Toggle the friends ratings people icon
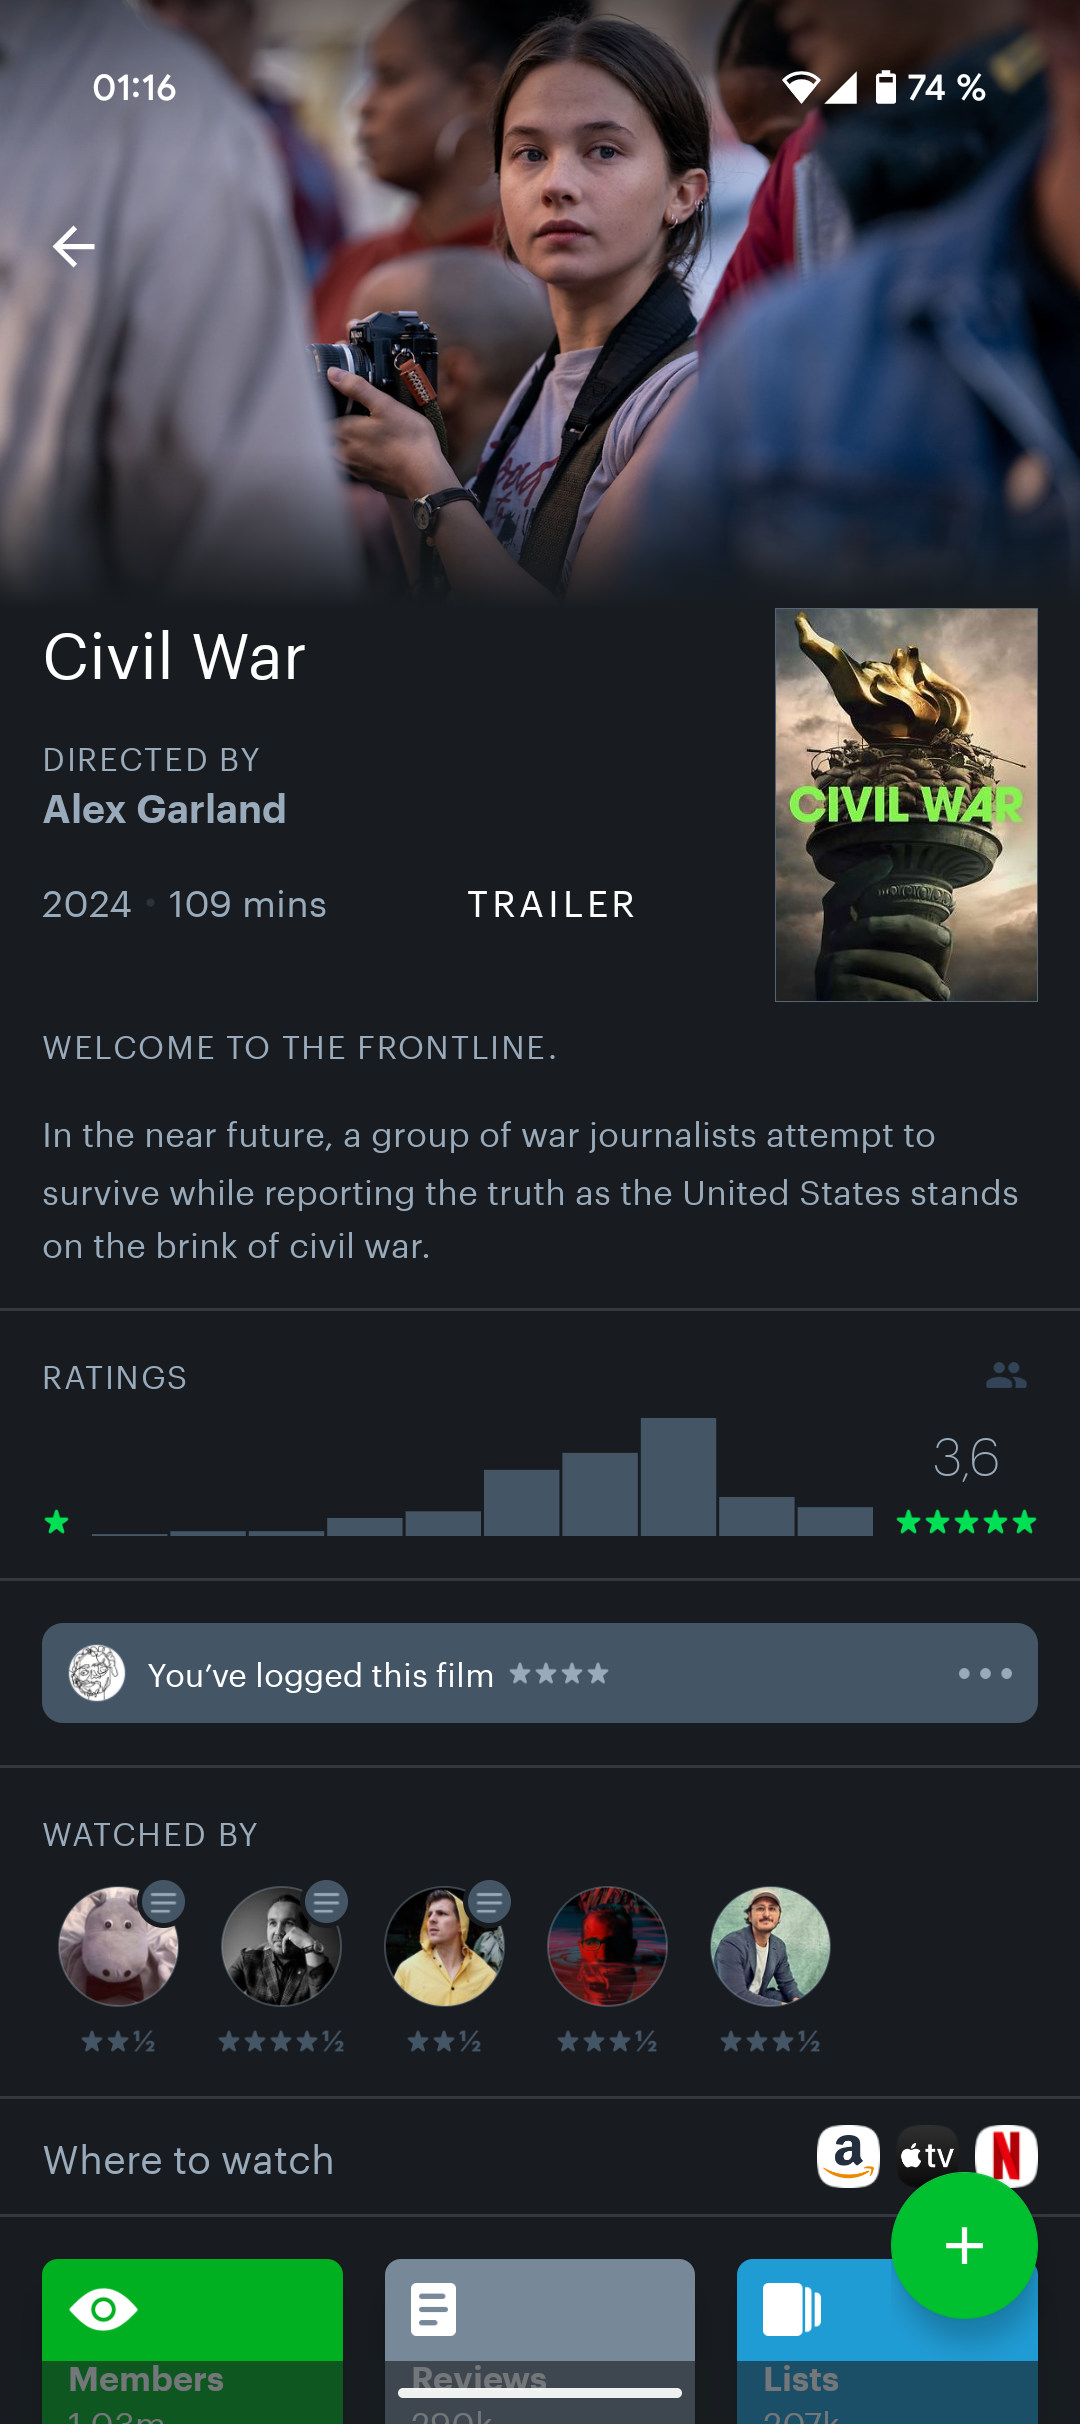 [x=1006, y=1376]
